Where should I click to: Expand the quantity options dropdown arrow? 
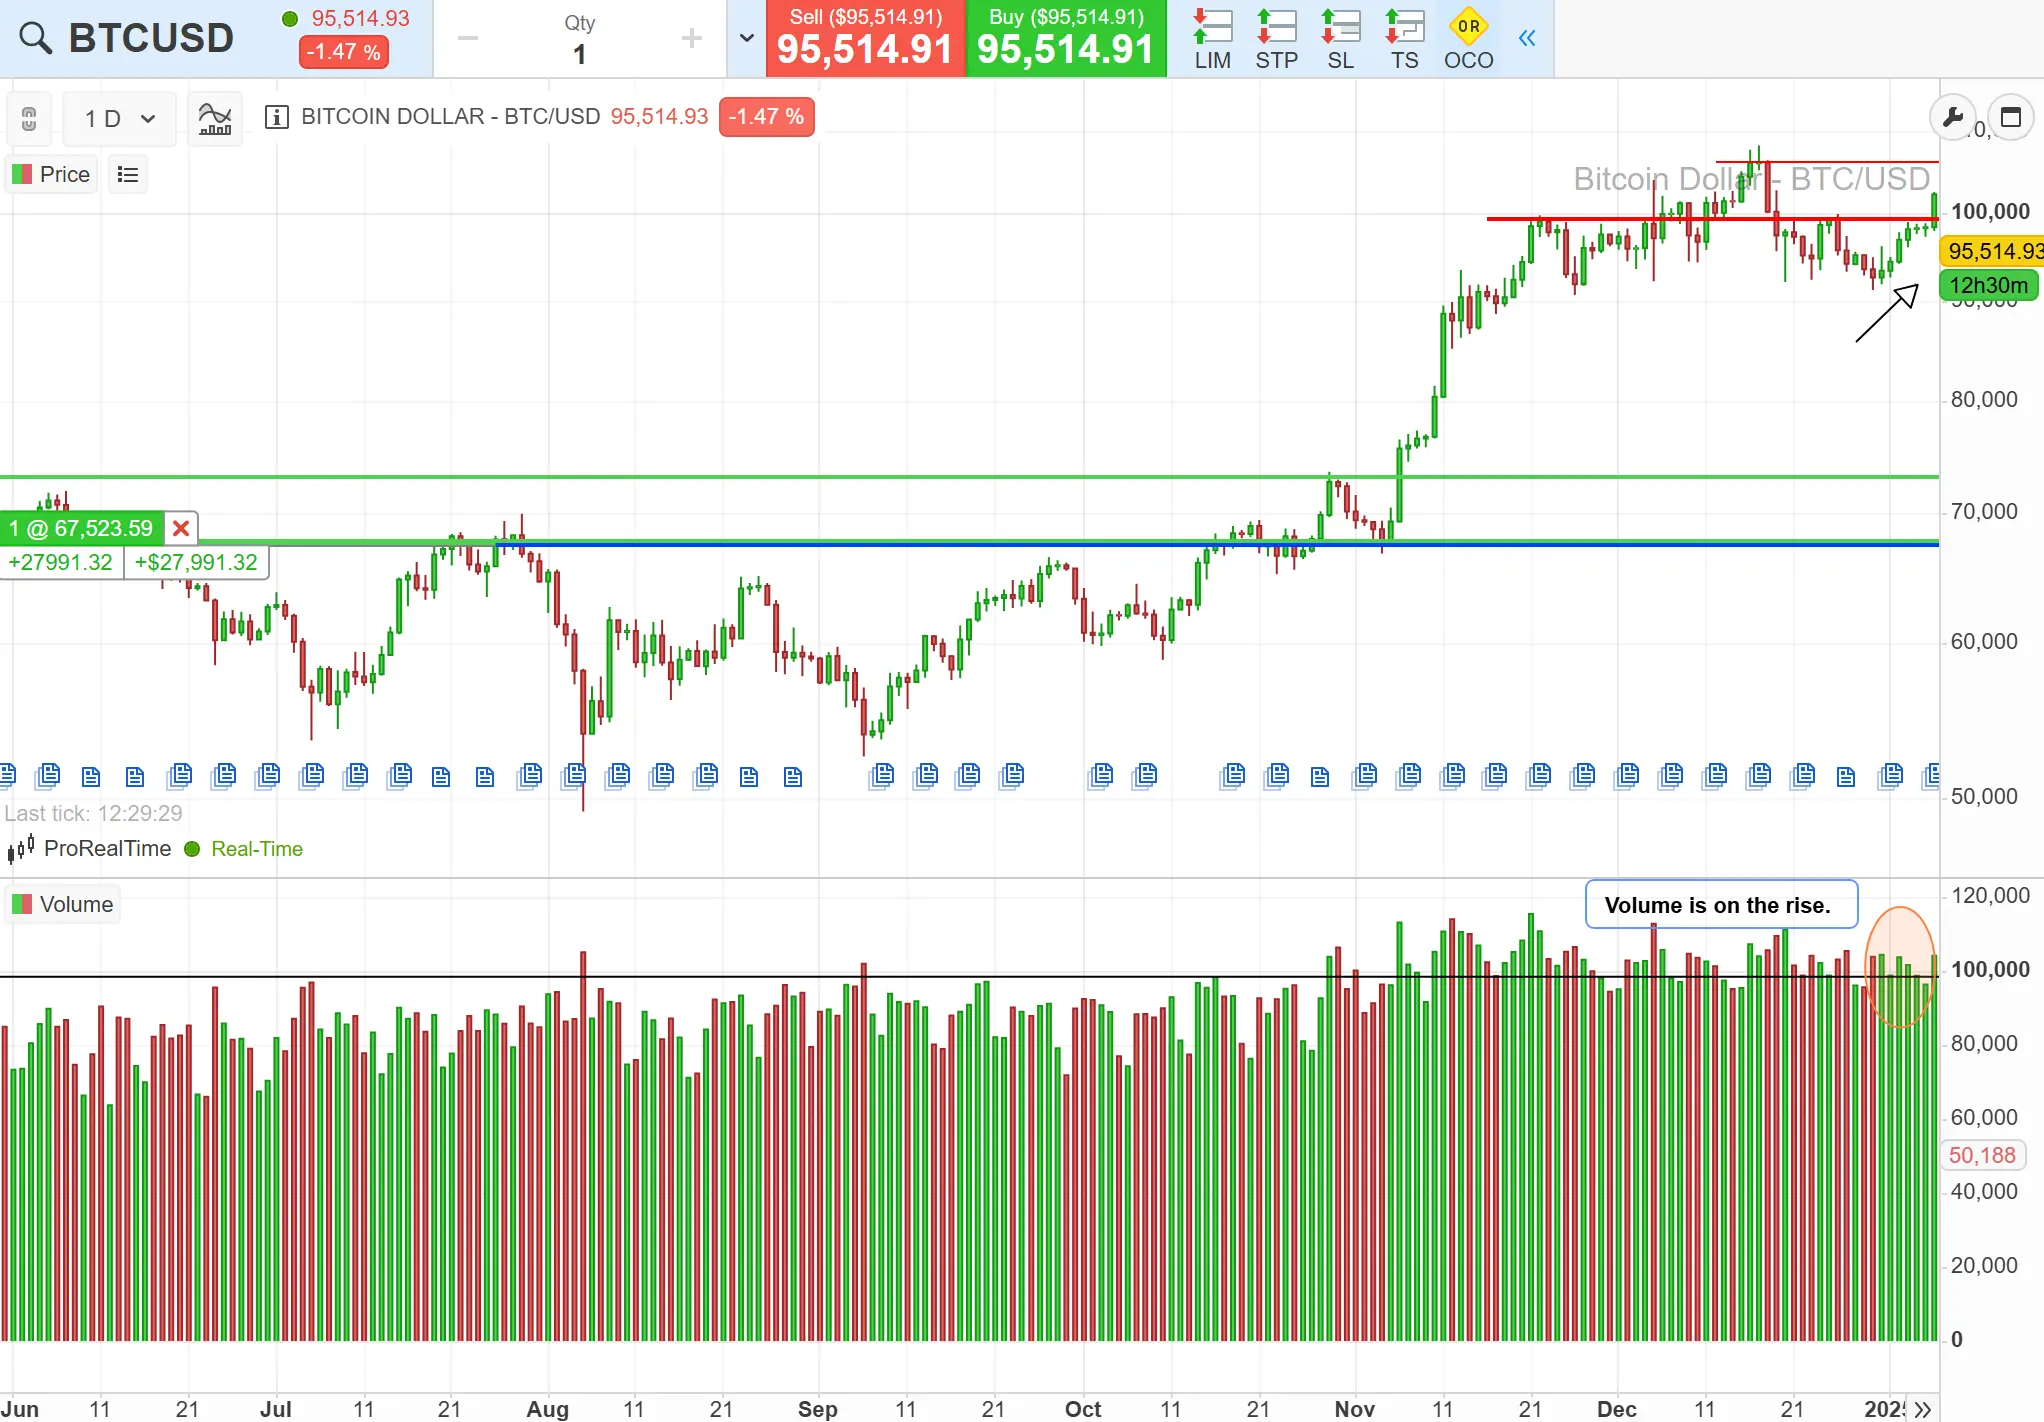[746, 39]
